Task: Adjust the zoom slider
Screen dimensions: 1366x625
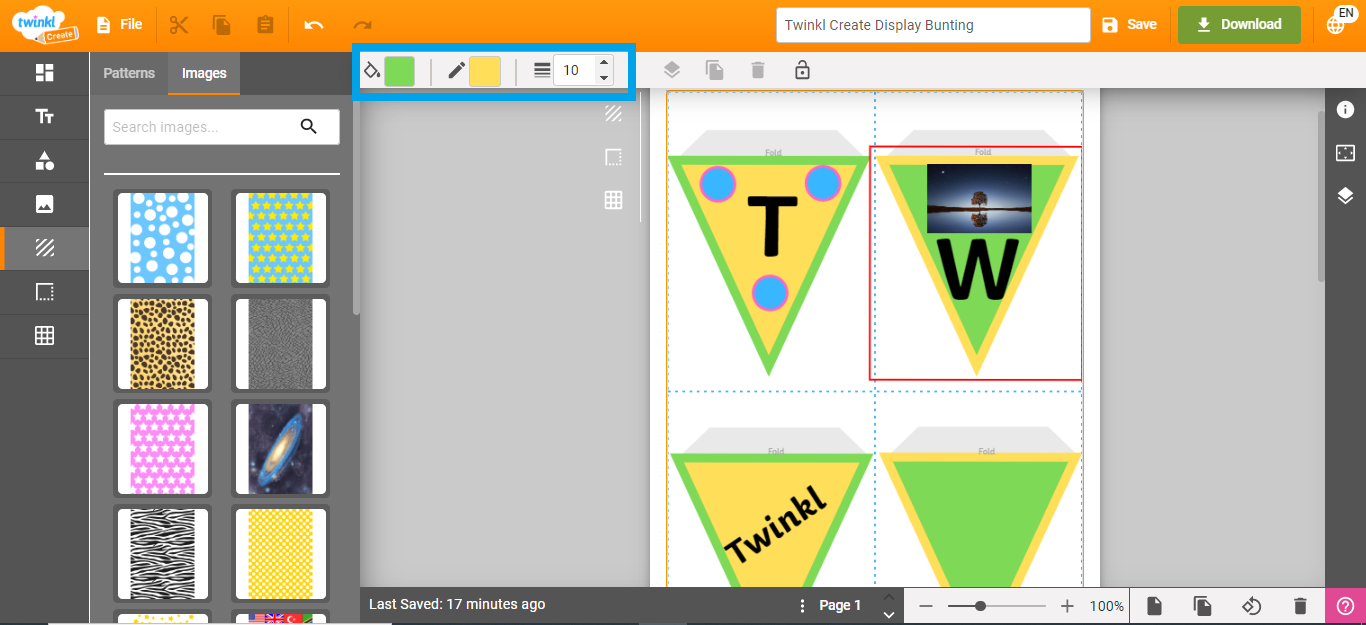Action: click(997, 606)
